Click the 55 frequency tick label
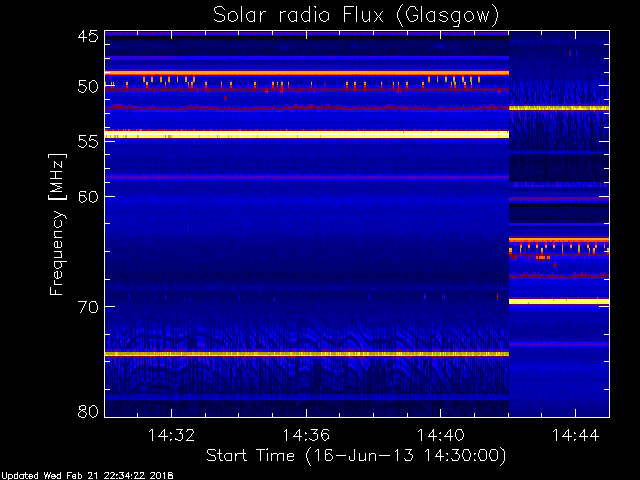640x480 pixels. click(88, 142)
